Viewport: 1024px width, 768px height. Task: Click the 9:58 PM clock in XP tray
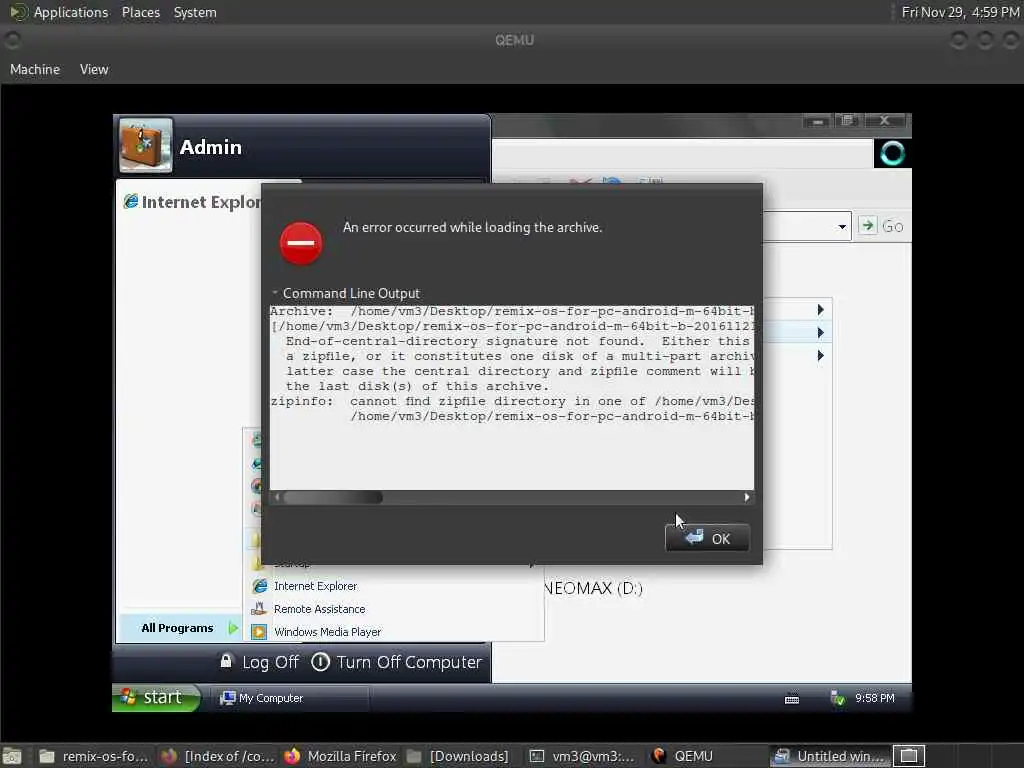(874, 698)
